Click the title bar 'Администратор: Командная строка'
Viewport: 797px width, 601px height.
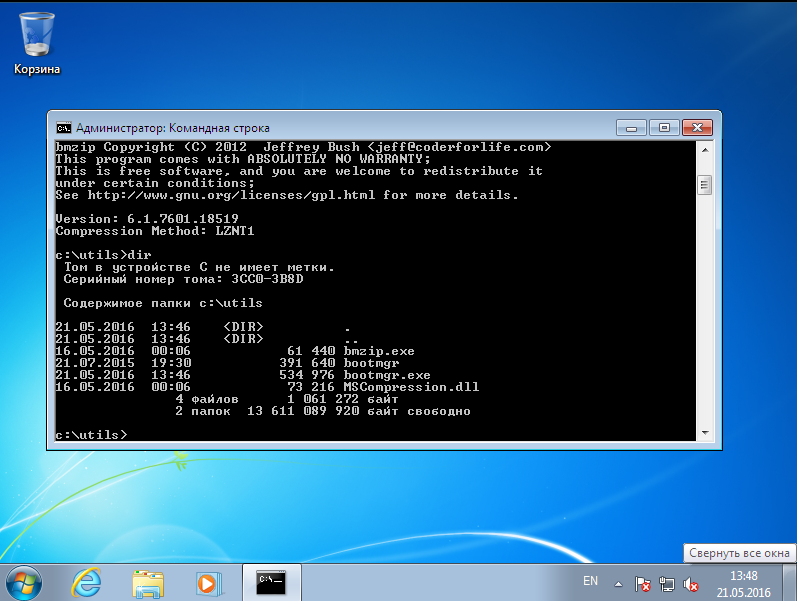pos(173,128)
